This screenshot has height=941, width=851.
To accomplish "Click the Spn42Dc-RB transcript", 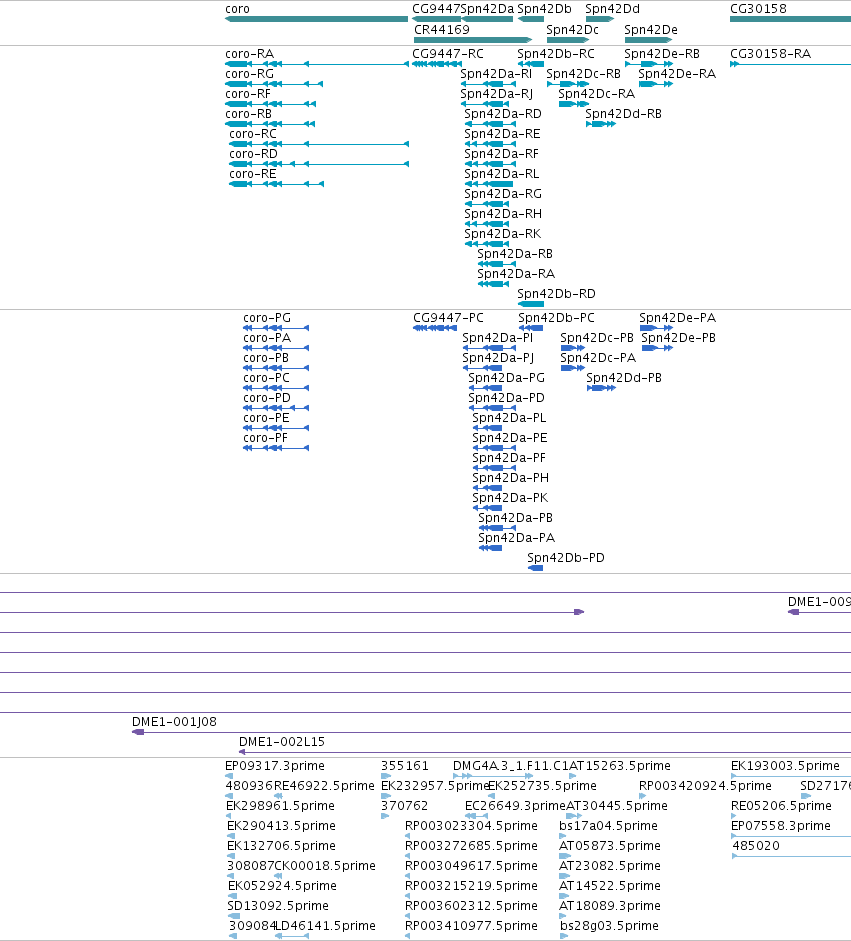I will (568, 84).
